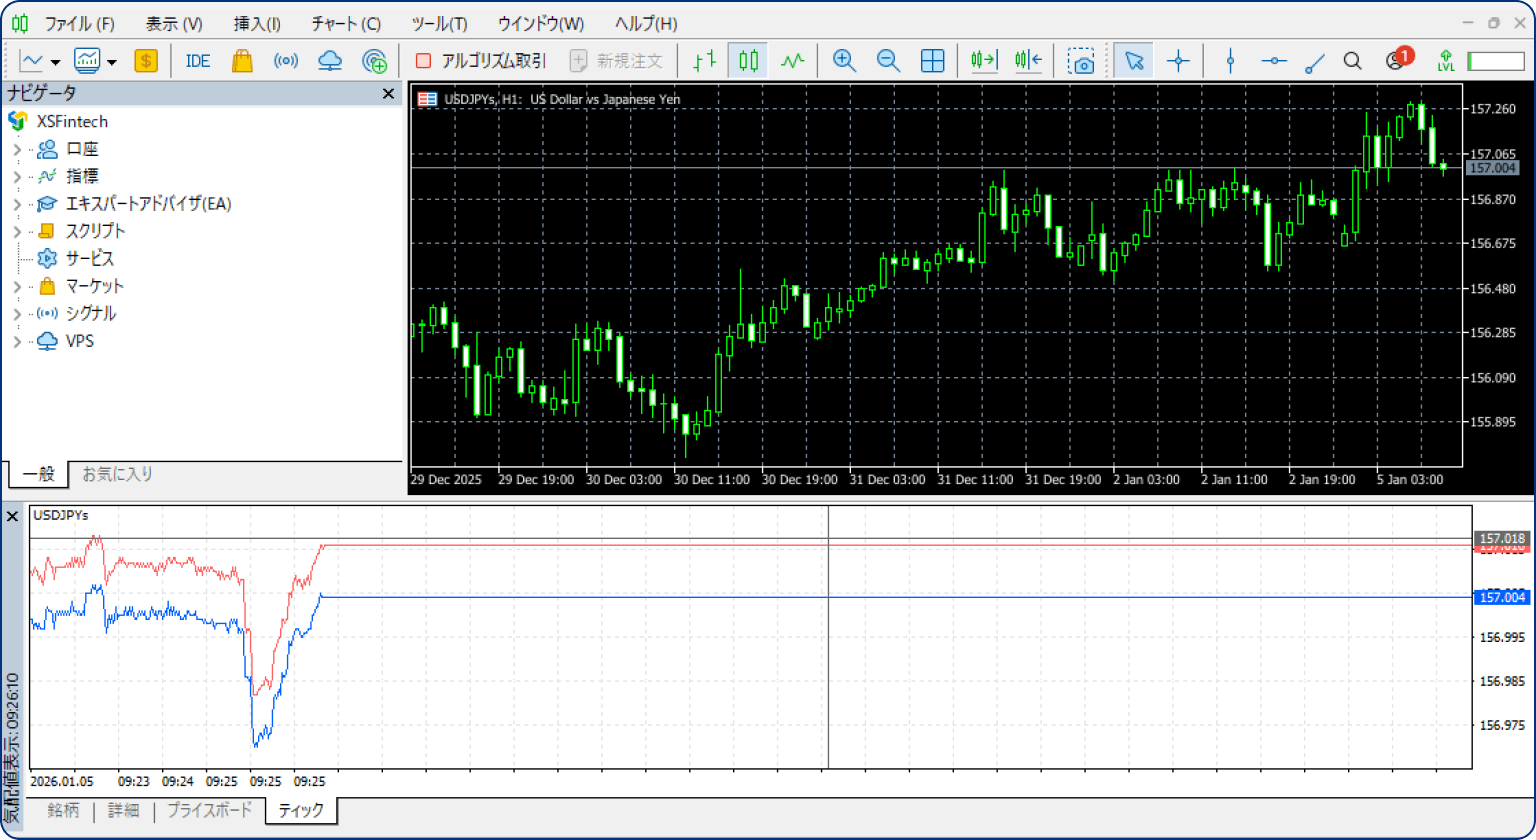Open the IDE MetaEditor button
The width and height of the screenshot is (1536, 840).
pos(198,61)
